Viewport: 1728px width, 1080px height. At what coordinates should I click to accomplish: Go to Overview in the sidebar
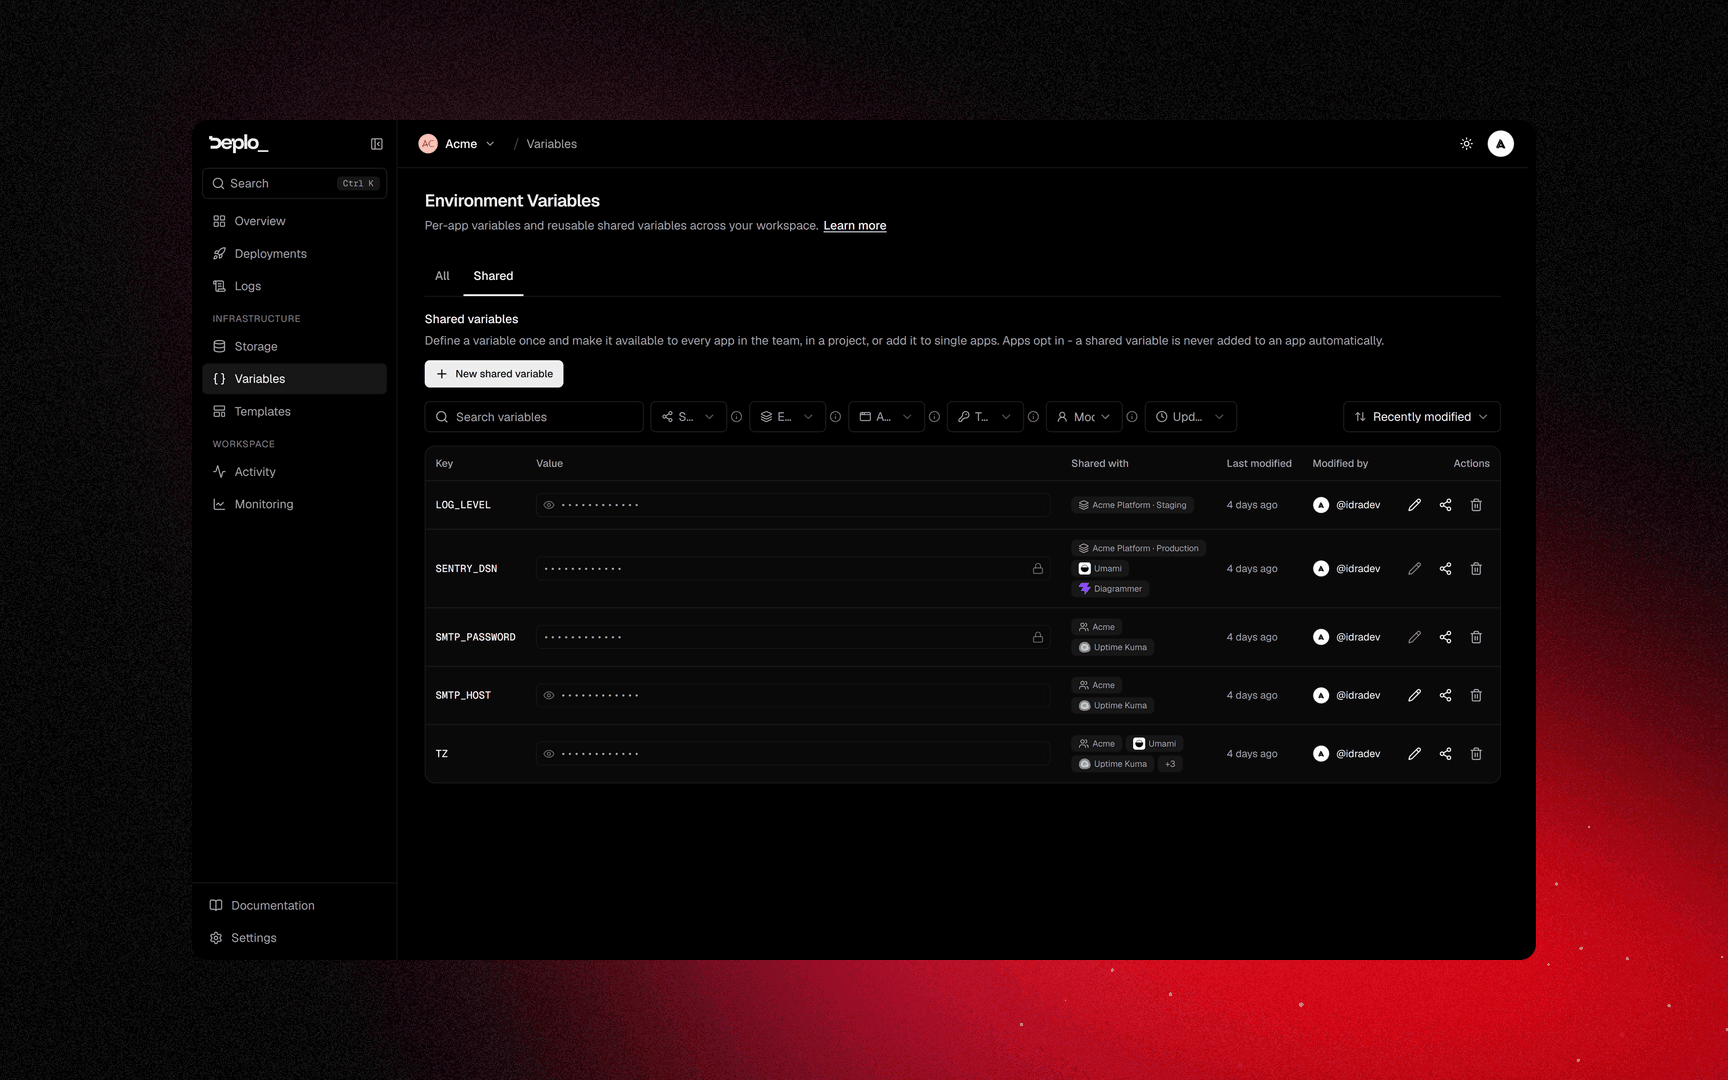tap(294, 221)
